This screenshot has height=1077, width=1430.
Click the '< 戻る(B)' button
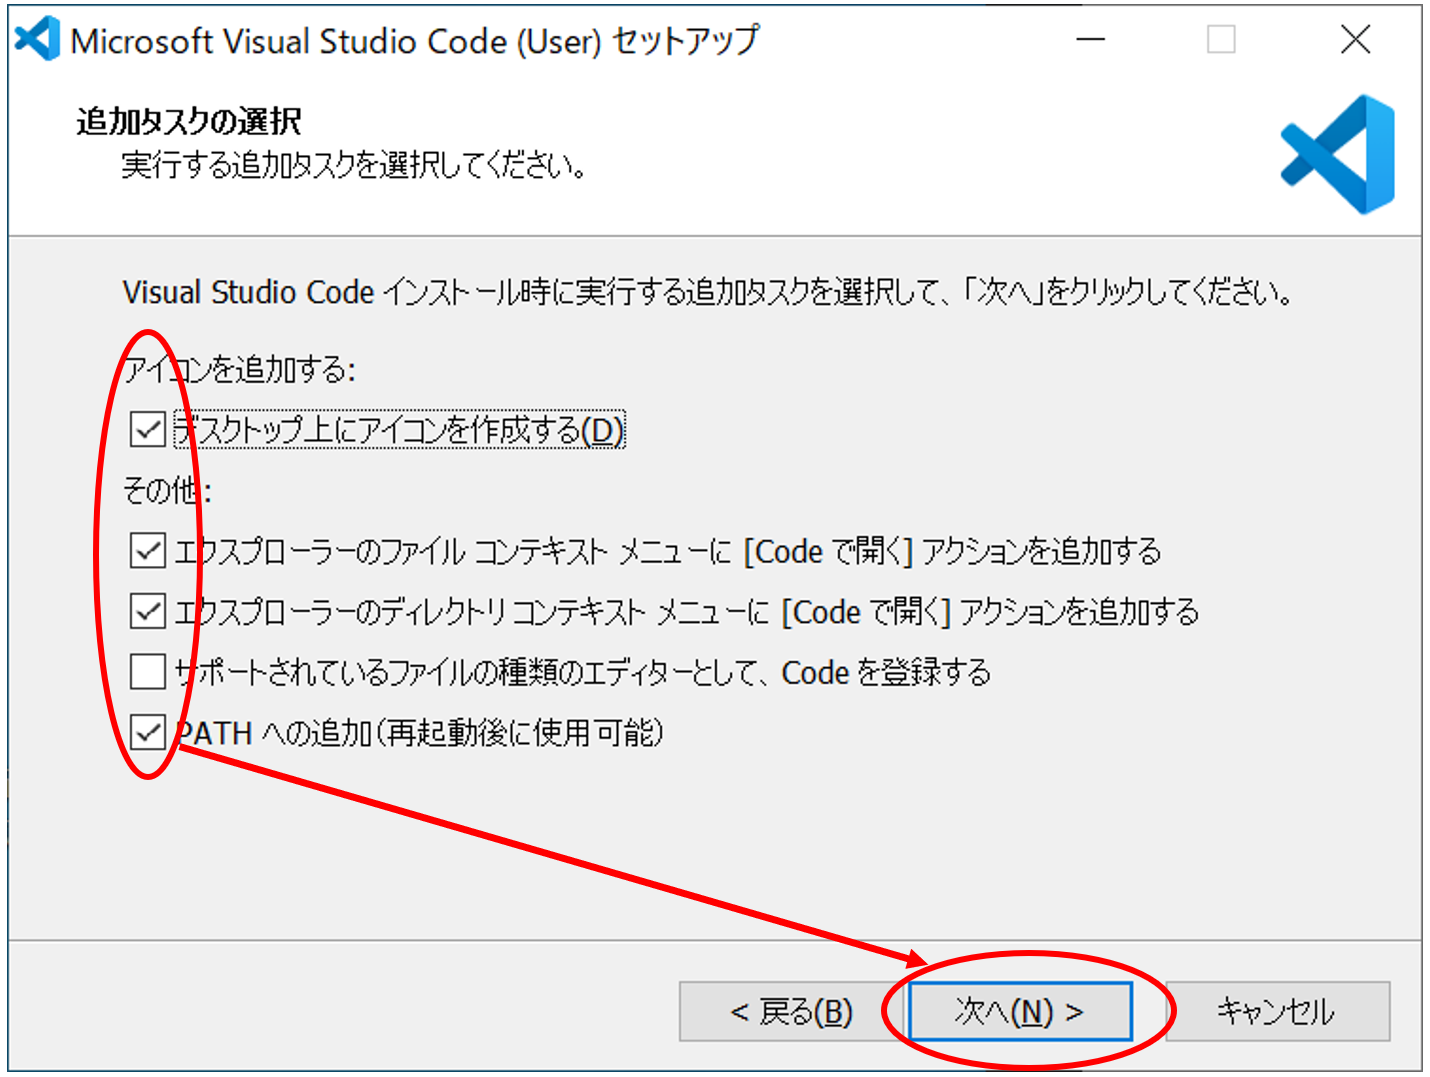(x=791, y=1011)
